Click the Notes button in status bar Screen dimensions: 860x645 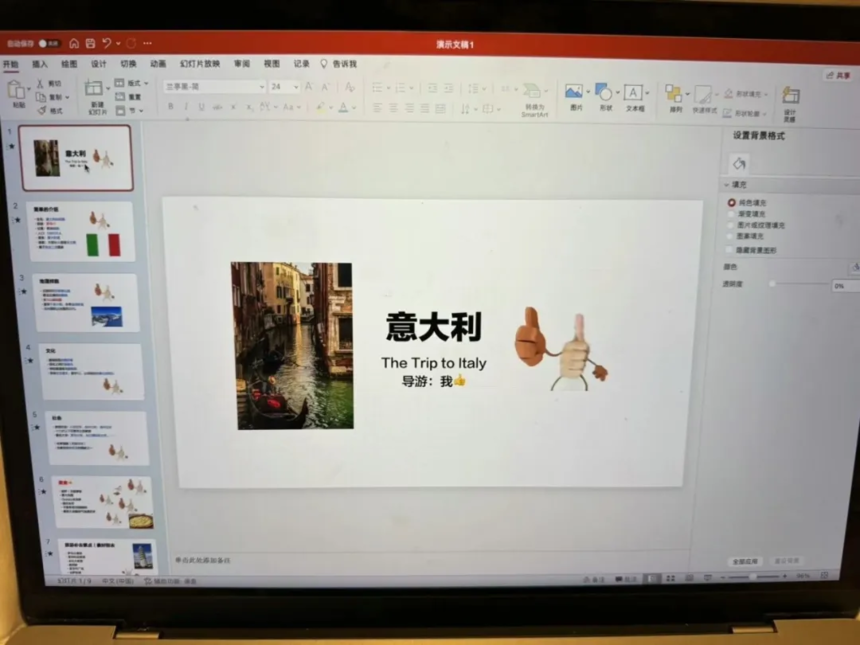[x=594, y=579]
